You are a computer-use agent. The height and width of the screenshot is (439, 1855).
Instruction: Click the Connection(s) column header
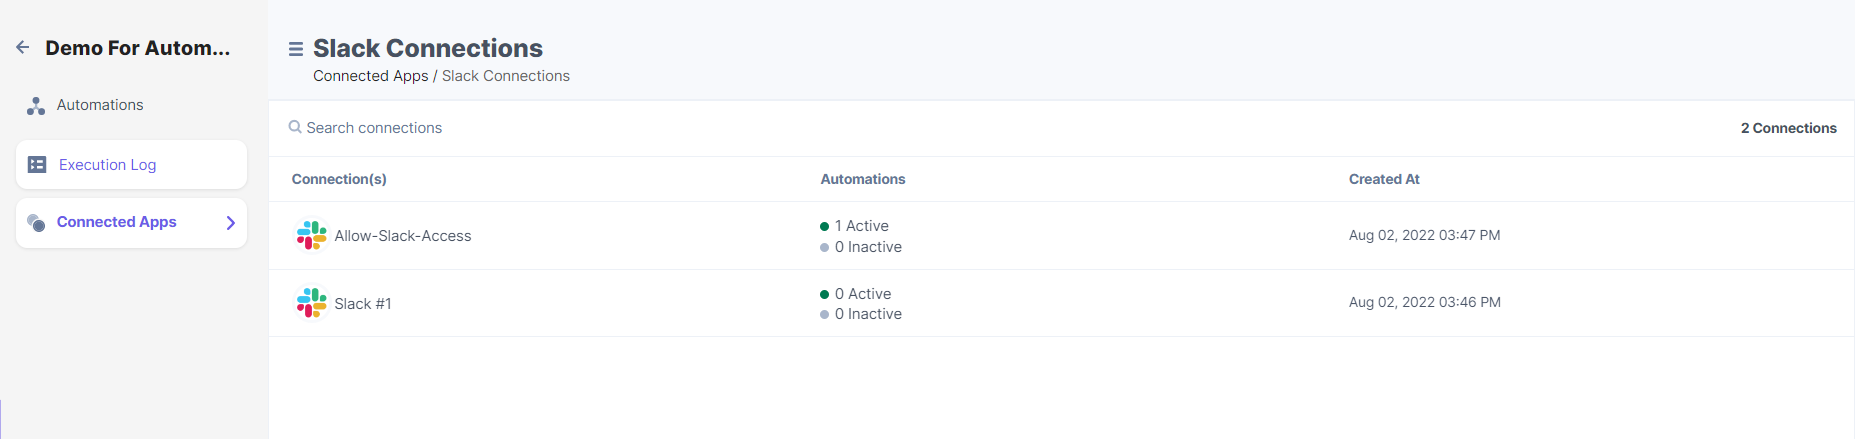339,179
